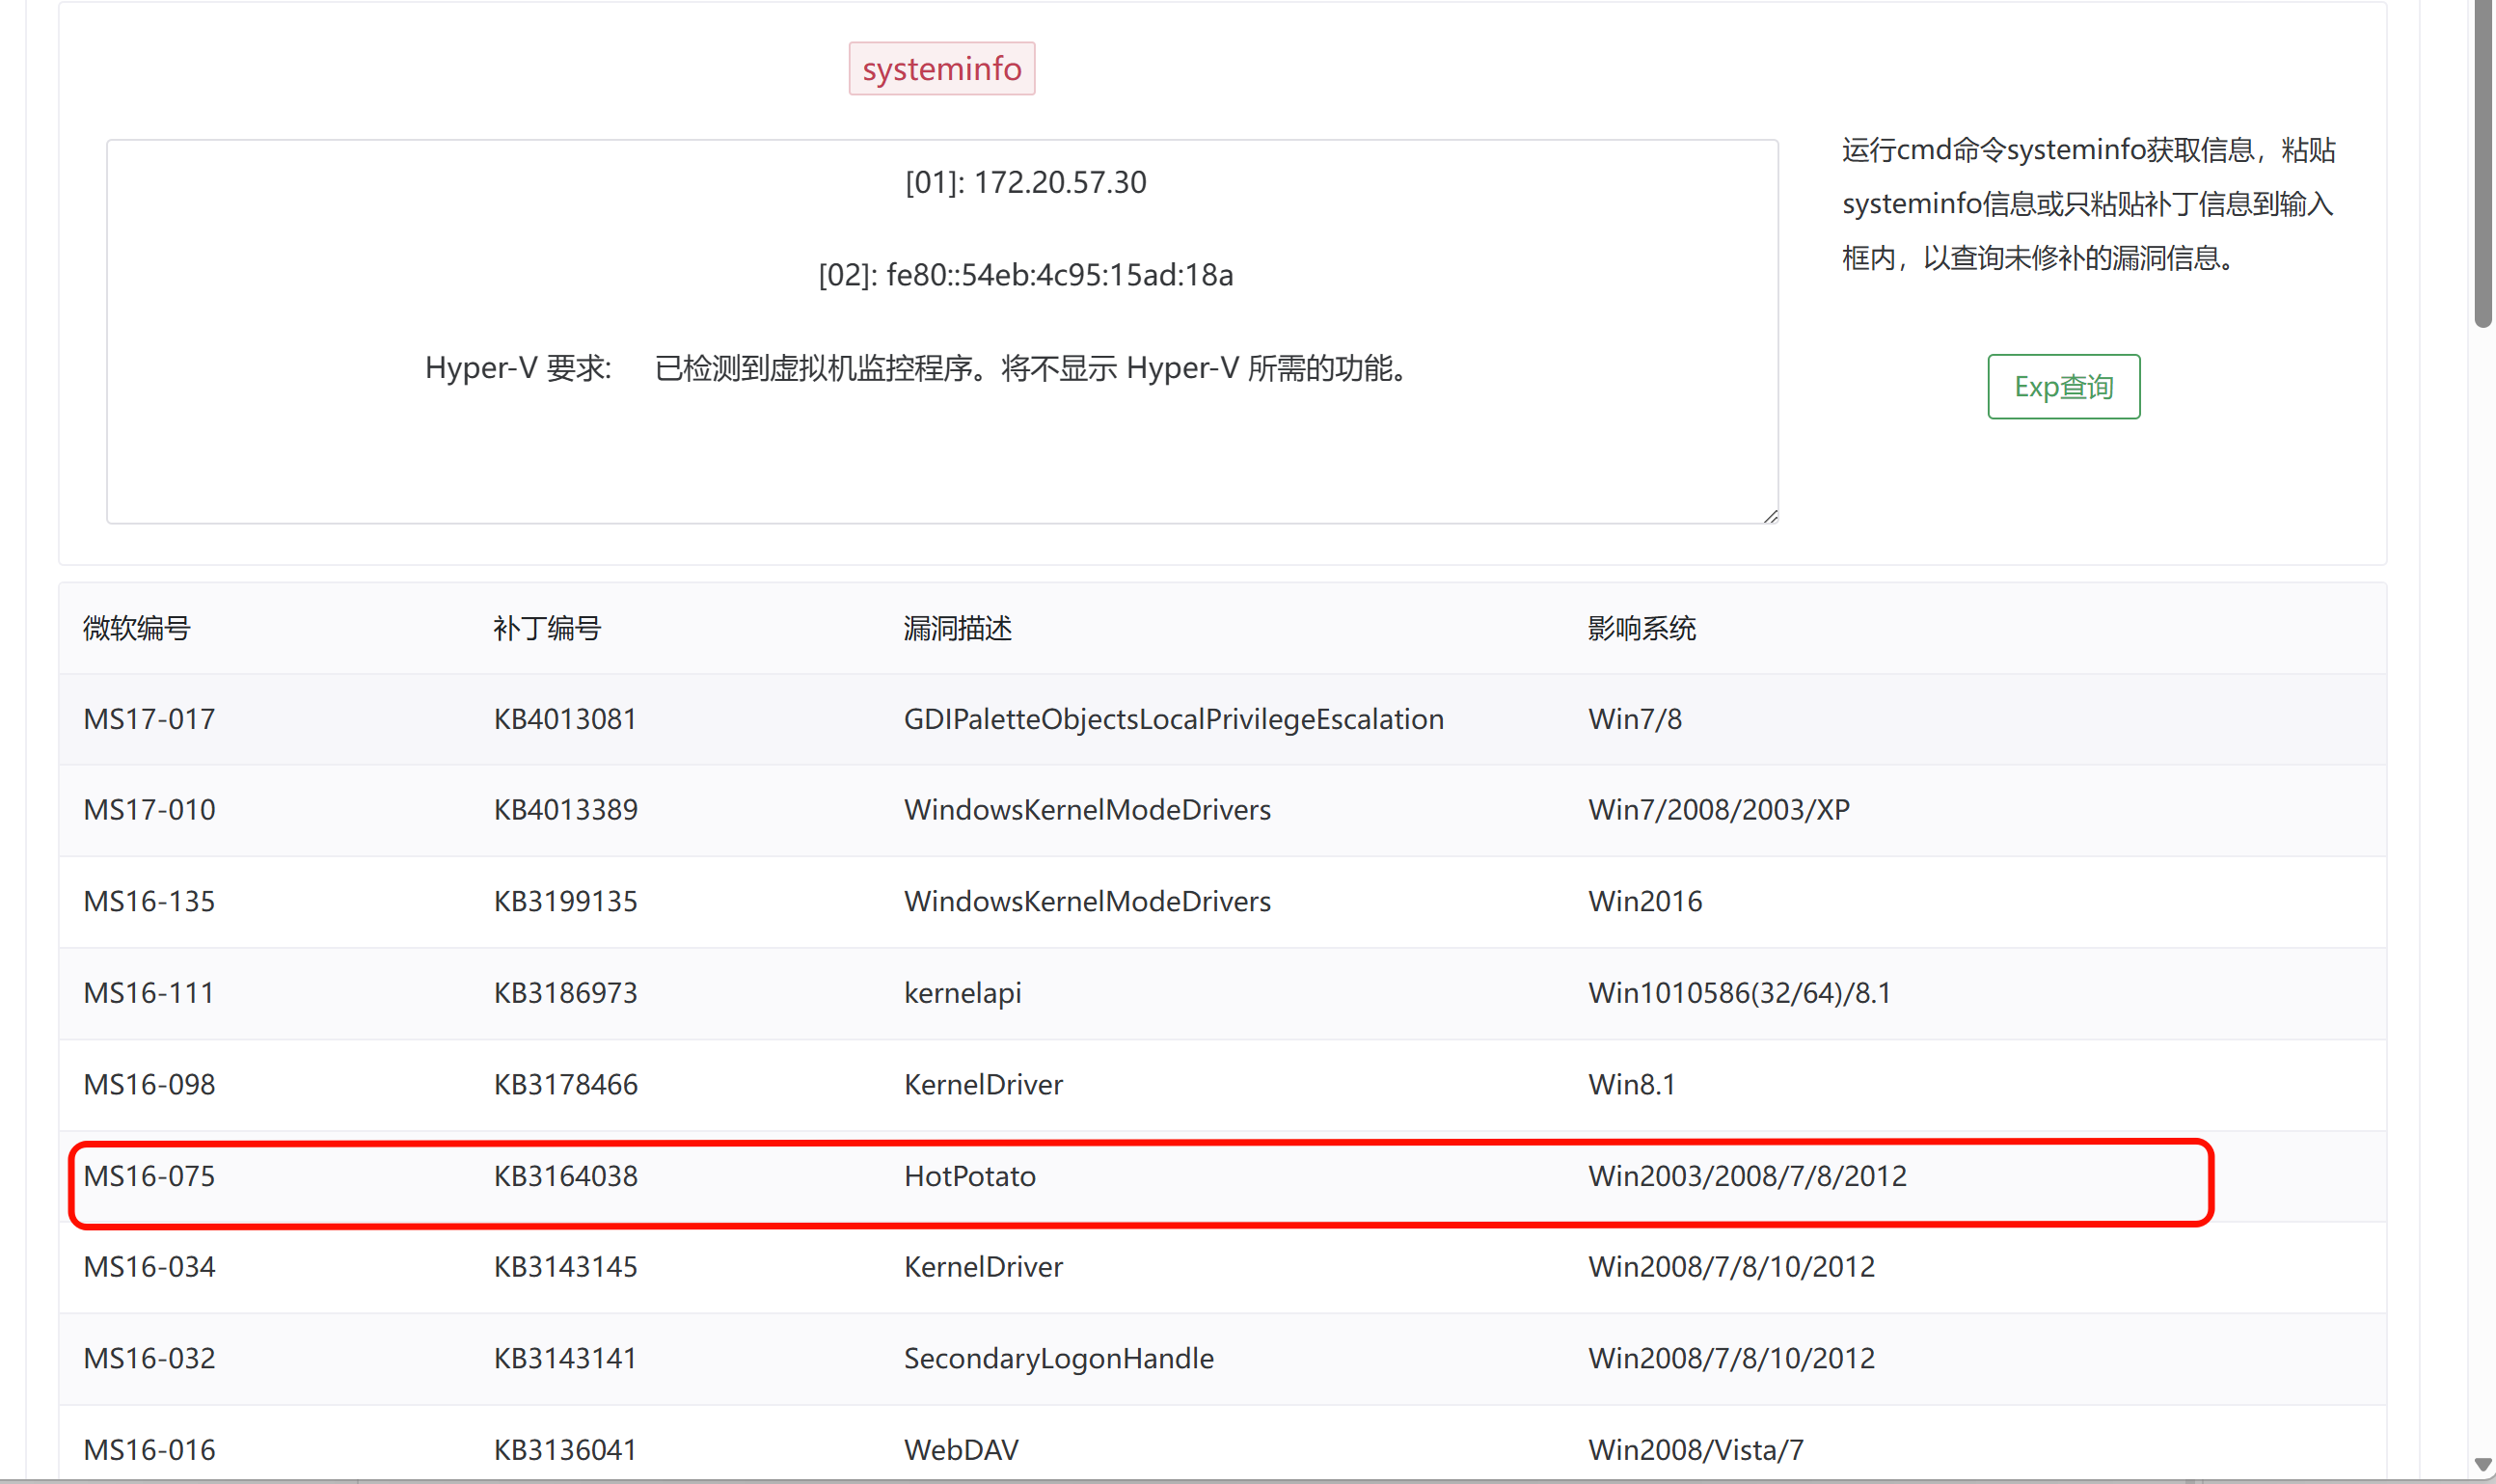Select patch number KB4013389
The height and width of the screenshot is (1484, 2496).
pos(565,809)
